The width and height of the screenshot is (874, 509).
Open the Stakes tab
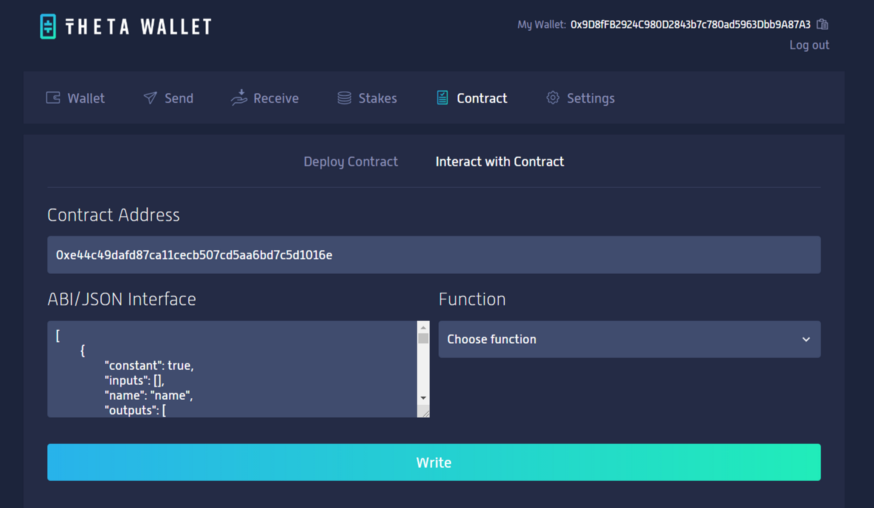367,98
